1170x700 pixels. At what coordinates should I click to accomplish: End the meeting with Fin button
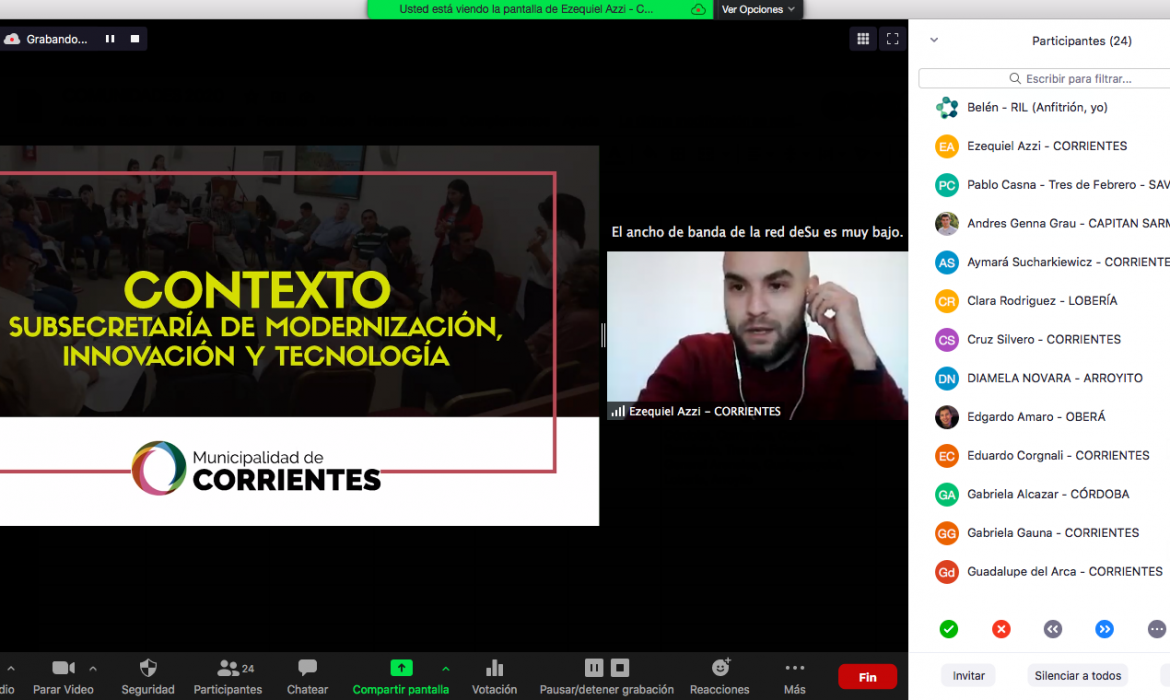(867, 677)
